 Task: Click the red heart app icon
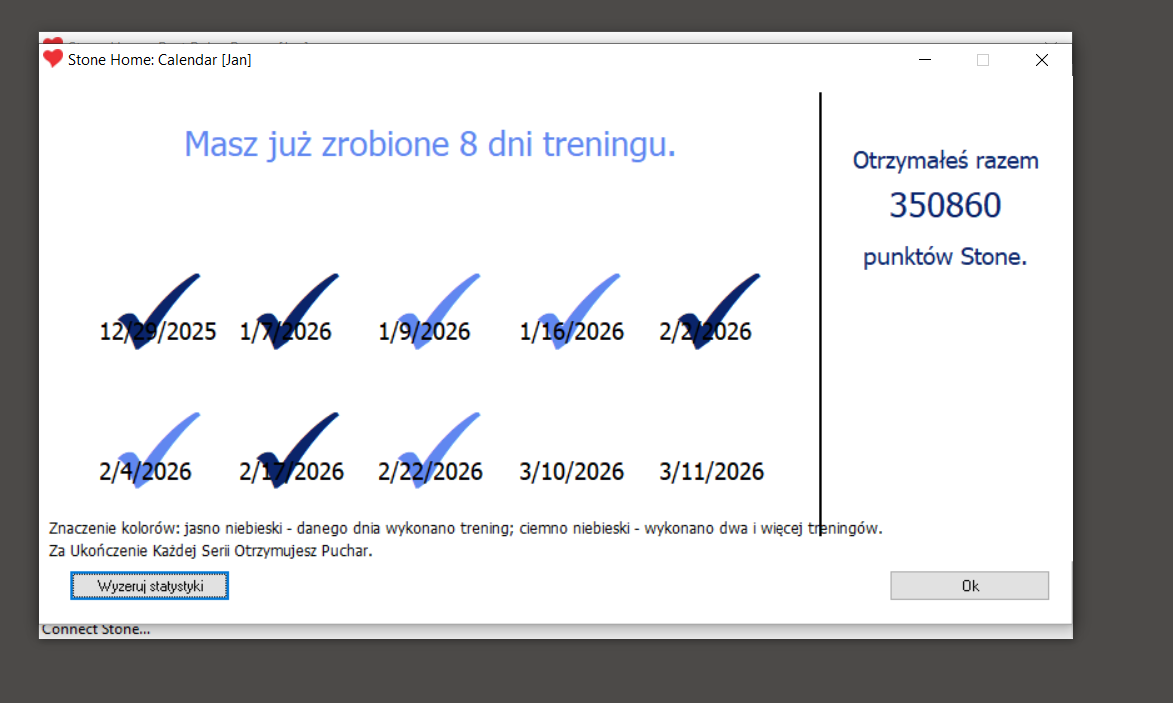(53, 60)
